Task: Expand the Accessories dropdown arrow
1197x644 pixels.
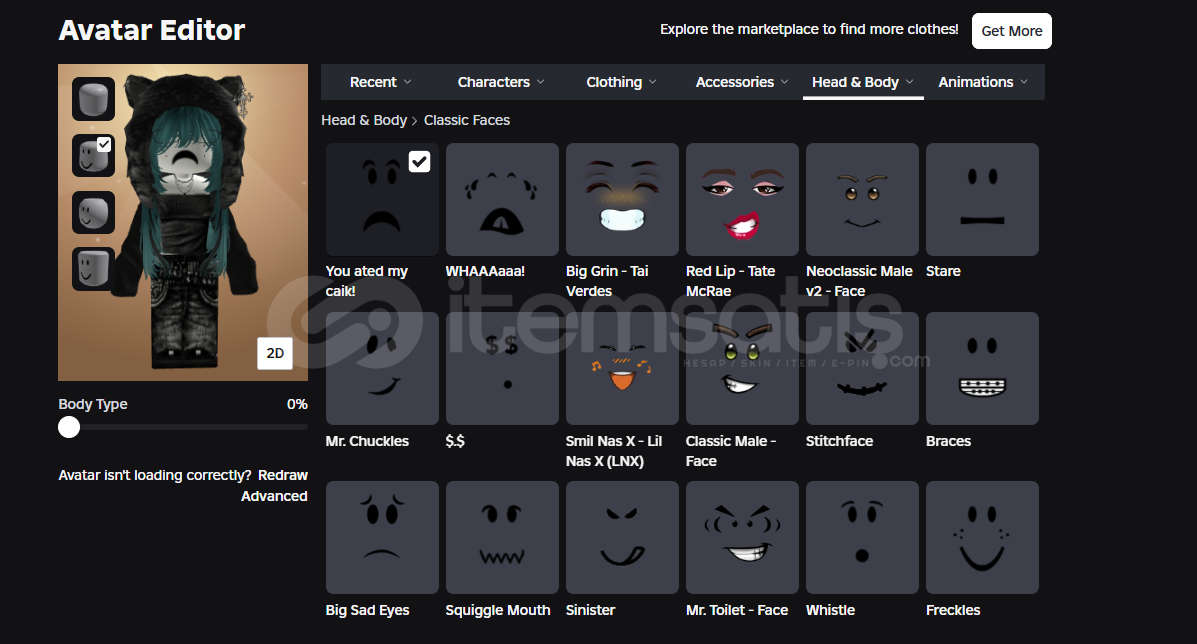Action: click(785, 82)
